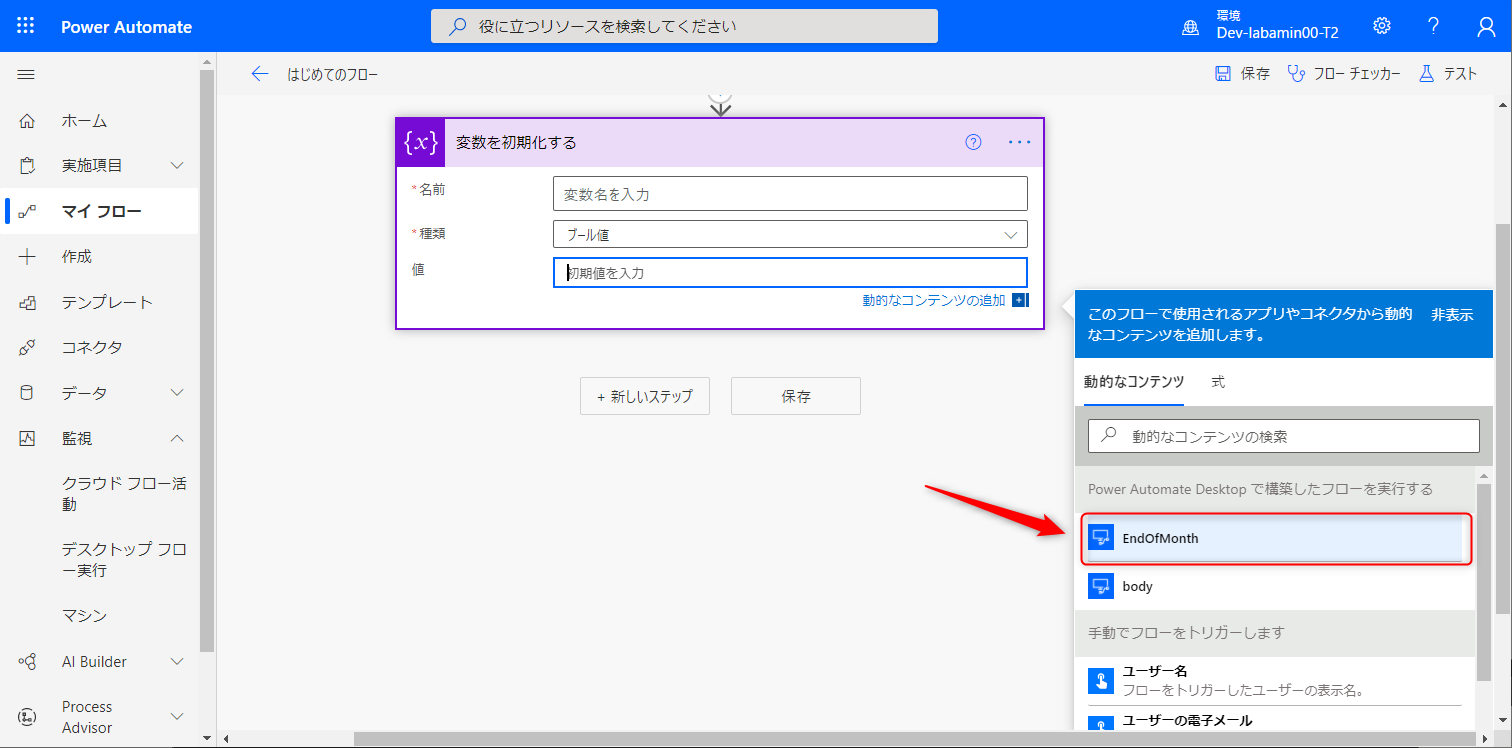Image resolution: width=1512 pixels, height=748 pixels.
Task: Hide the dynamic content panel via 非表示
Action: coord(1452,314)
